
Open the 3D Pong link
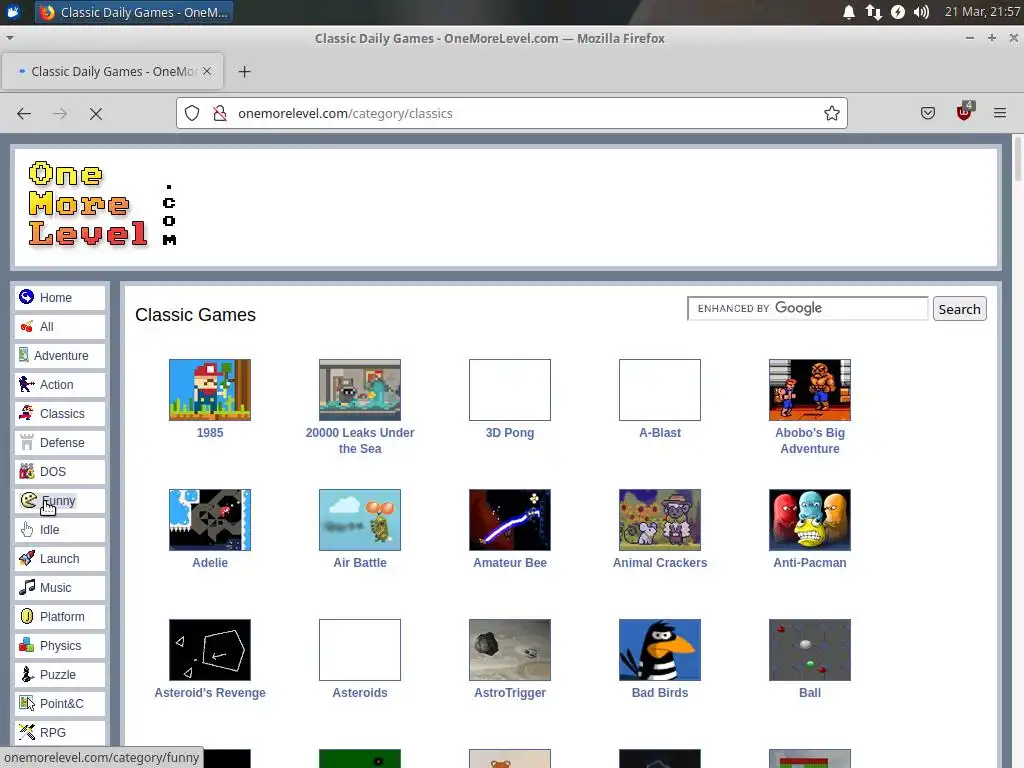click(x=510, y=432)
